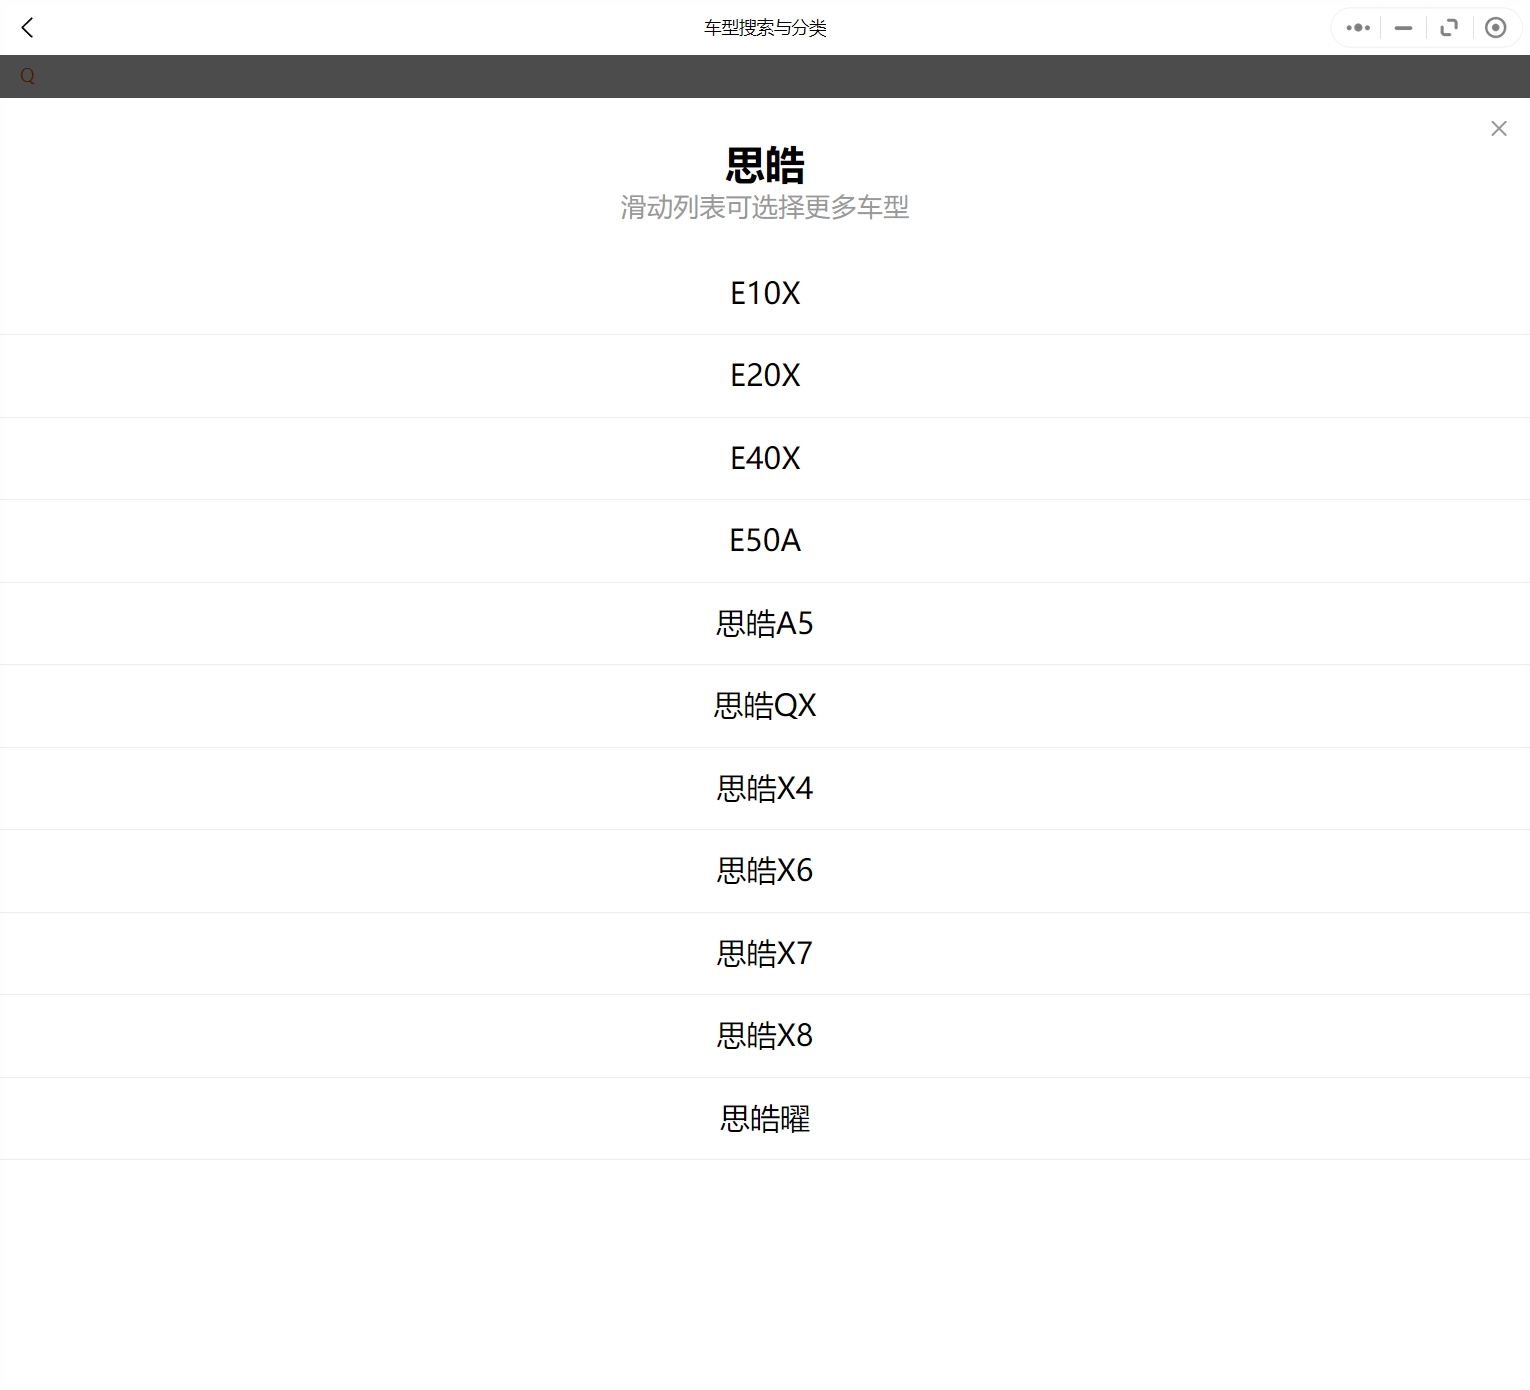Image resolution: width=1530 pixels, height=1390 pixels.
Task: Select the 思皓X4 entry
Action: point(765,788)
